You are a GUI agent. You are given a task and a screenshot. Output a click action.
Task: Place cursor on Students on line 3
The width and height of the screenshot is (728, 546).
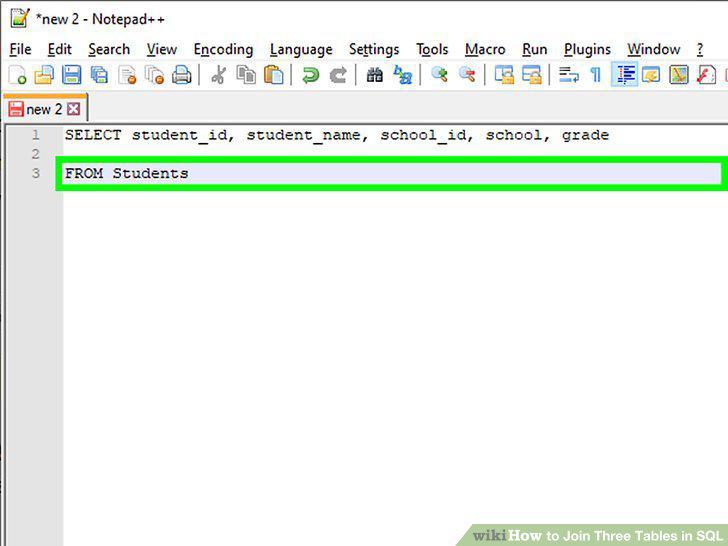click(150, 173)
